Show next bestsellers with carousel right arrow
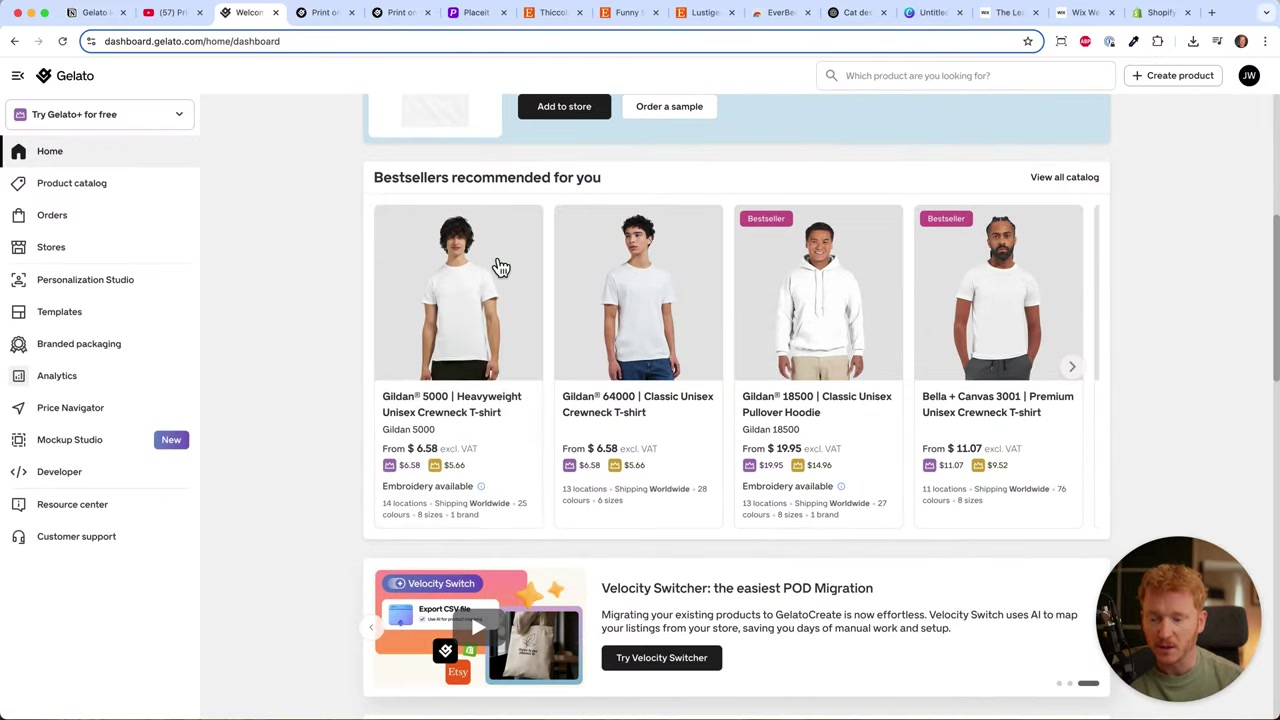This screenshot has height=720, width=1280. [1071, 367]
